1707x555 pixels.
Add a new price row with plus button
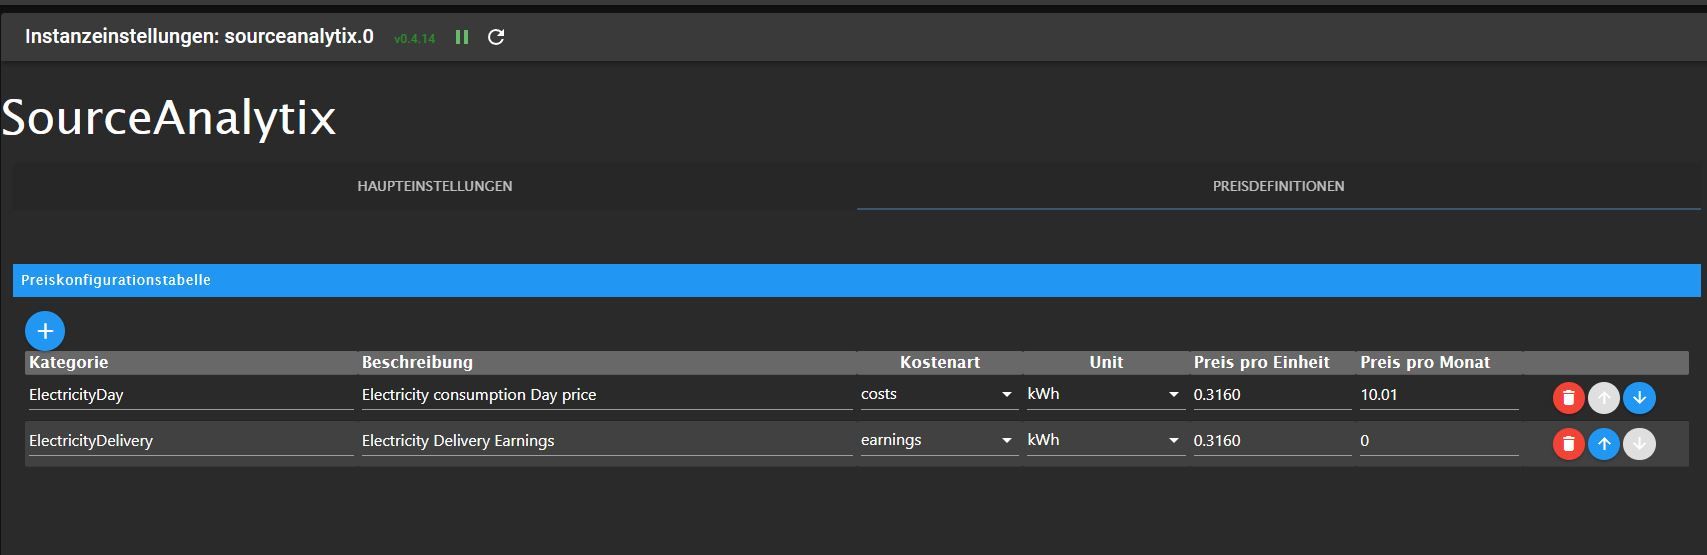(x=45, y=331)
